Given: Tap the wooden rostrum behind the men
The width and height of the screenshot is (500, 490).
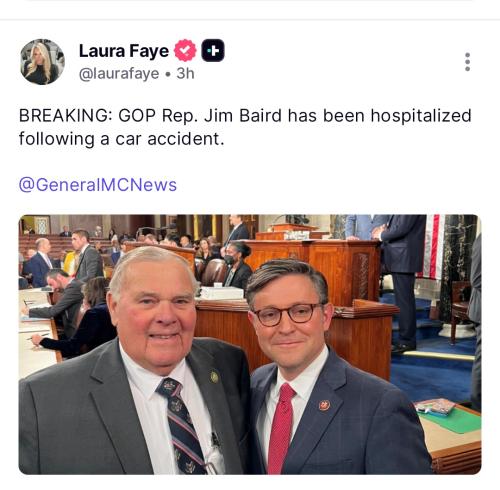Looking at the screenshot, I should coord(312,270).
